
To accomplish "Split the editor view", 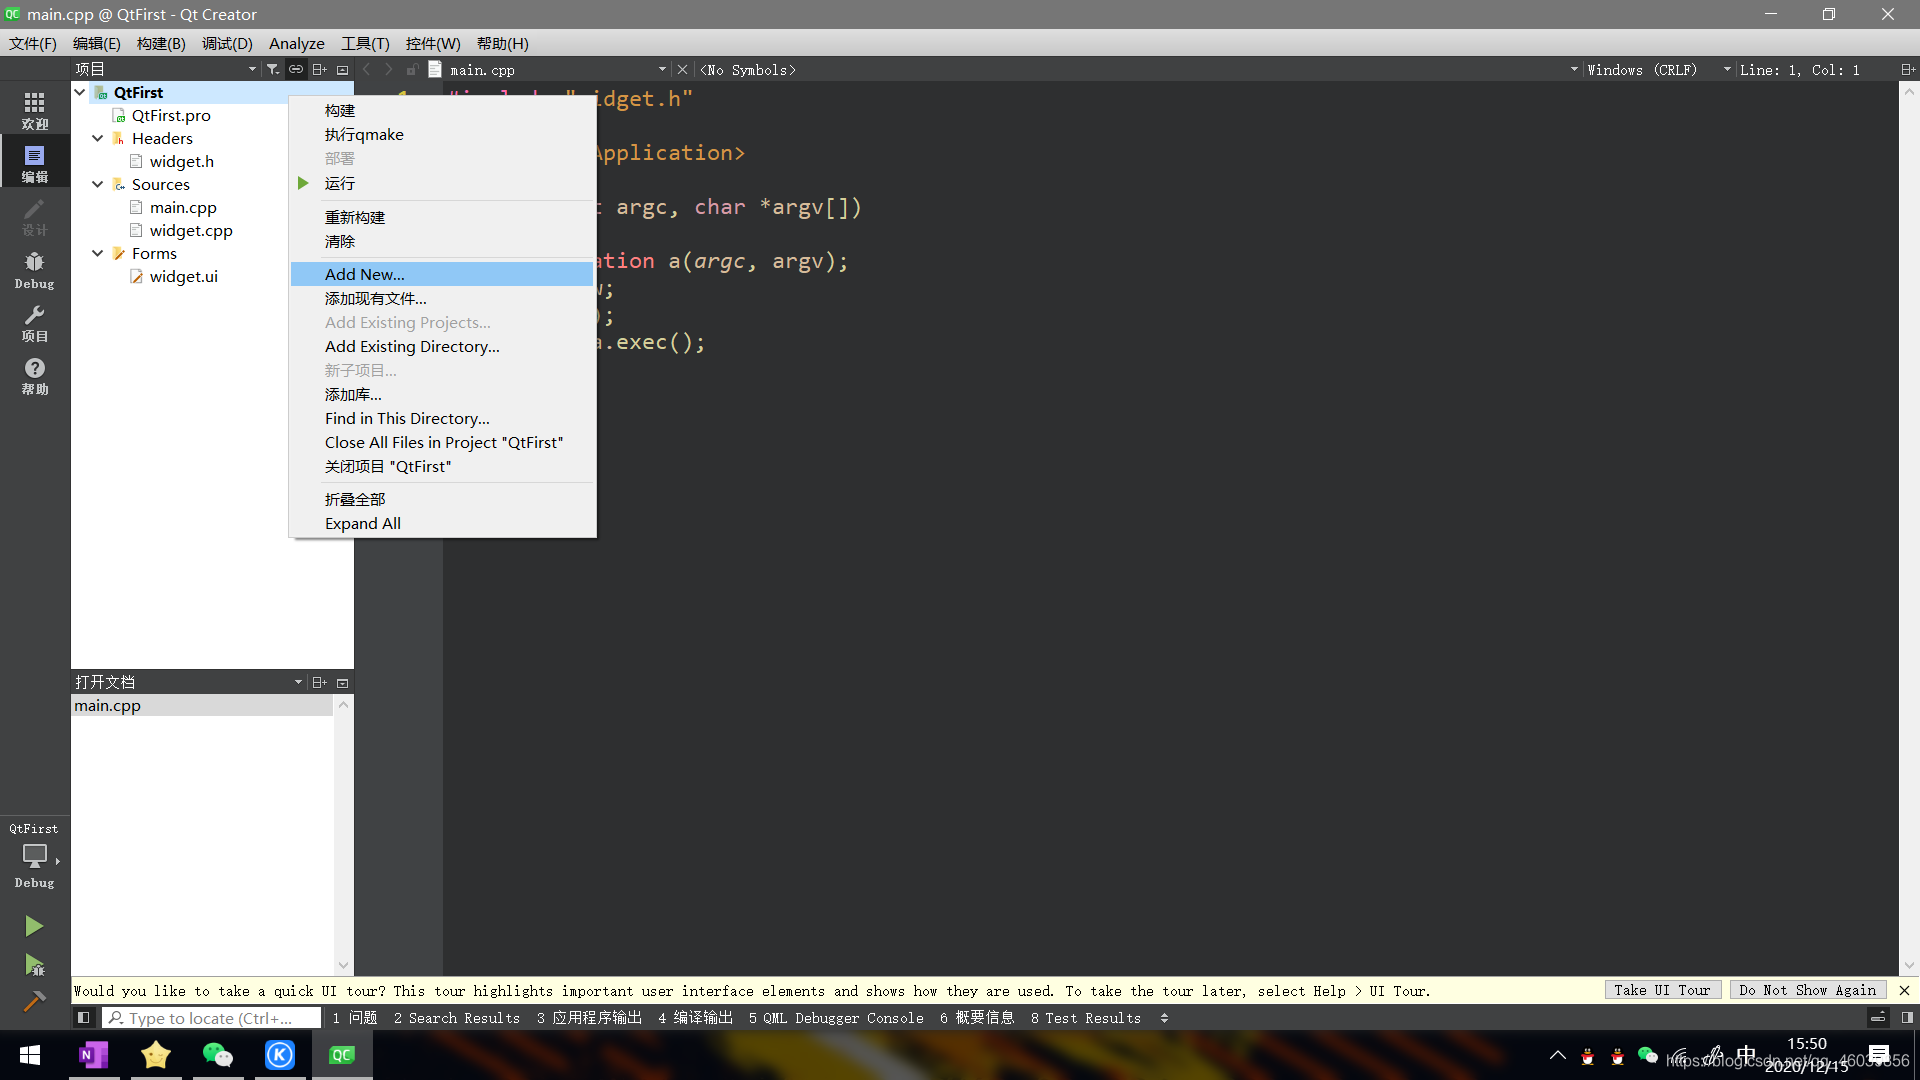I will click(x=1907, y=69).
